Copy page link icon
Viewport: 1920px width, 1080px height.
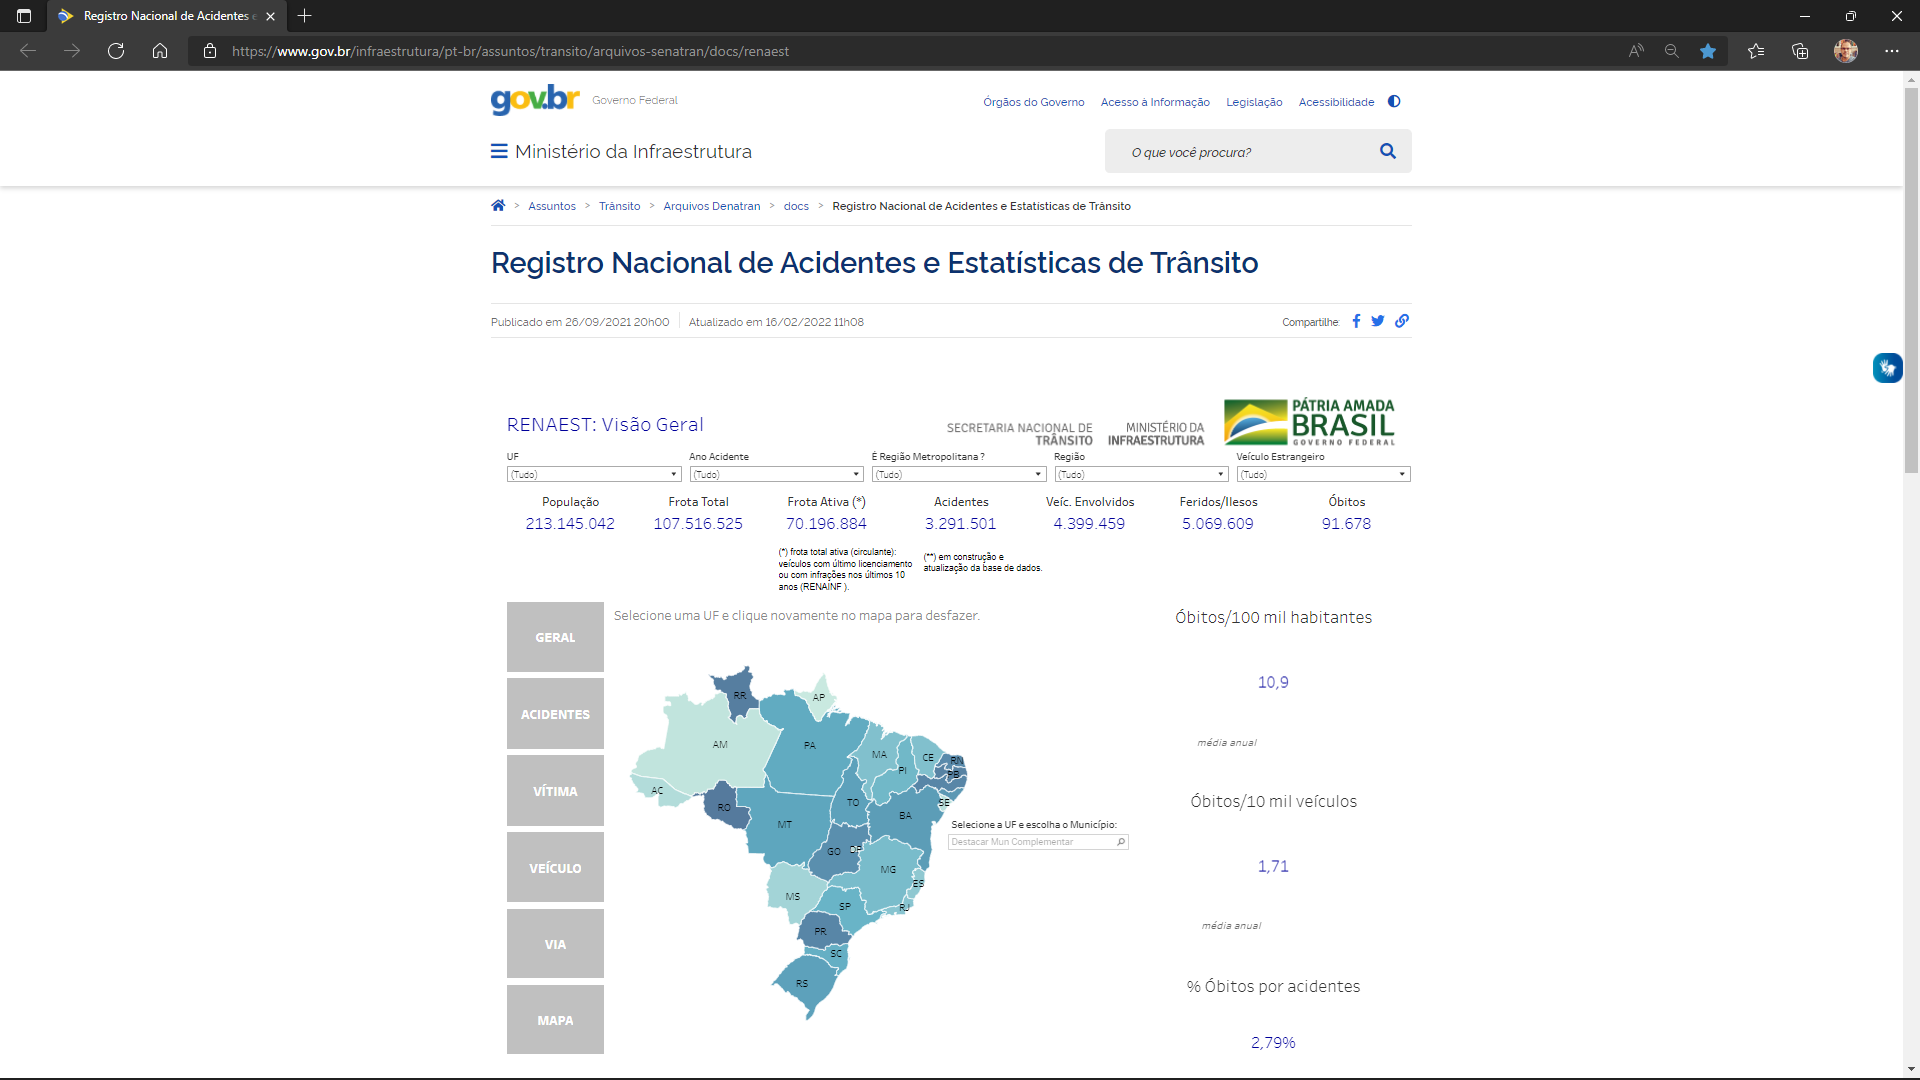click(1402, 321)
